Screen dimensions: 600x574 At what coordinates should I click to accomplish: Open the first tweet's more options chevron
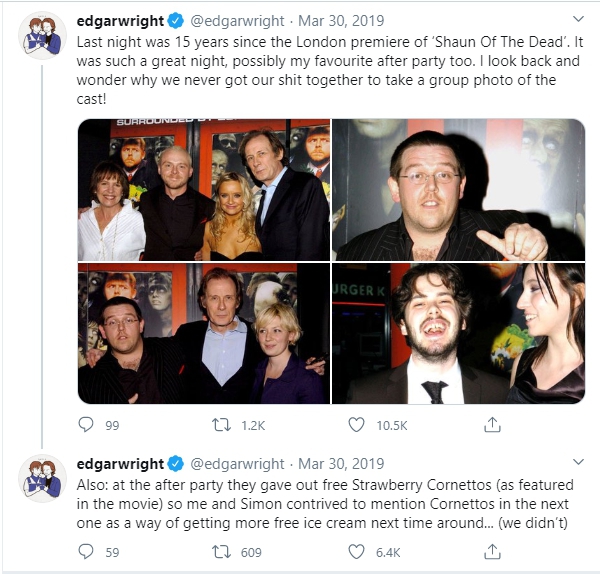pos(578,19)
